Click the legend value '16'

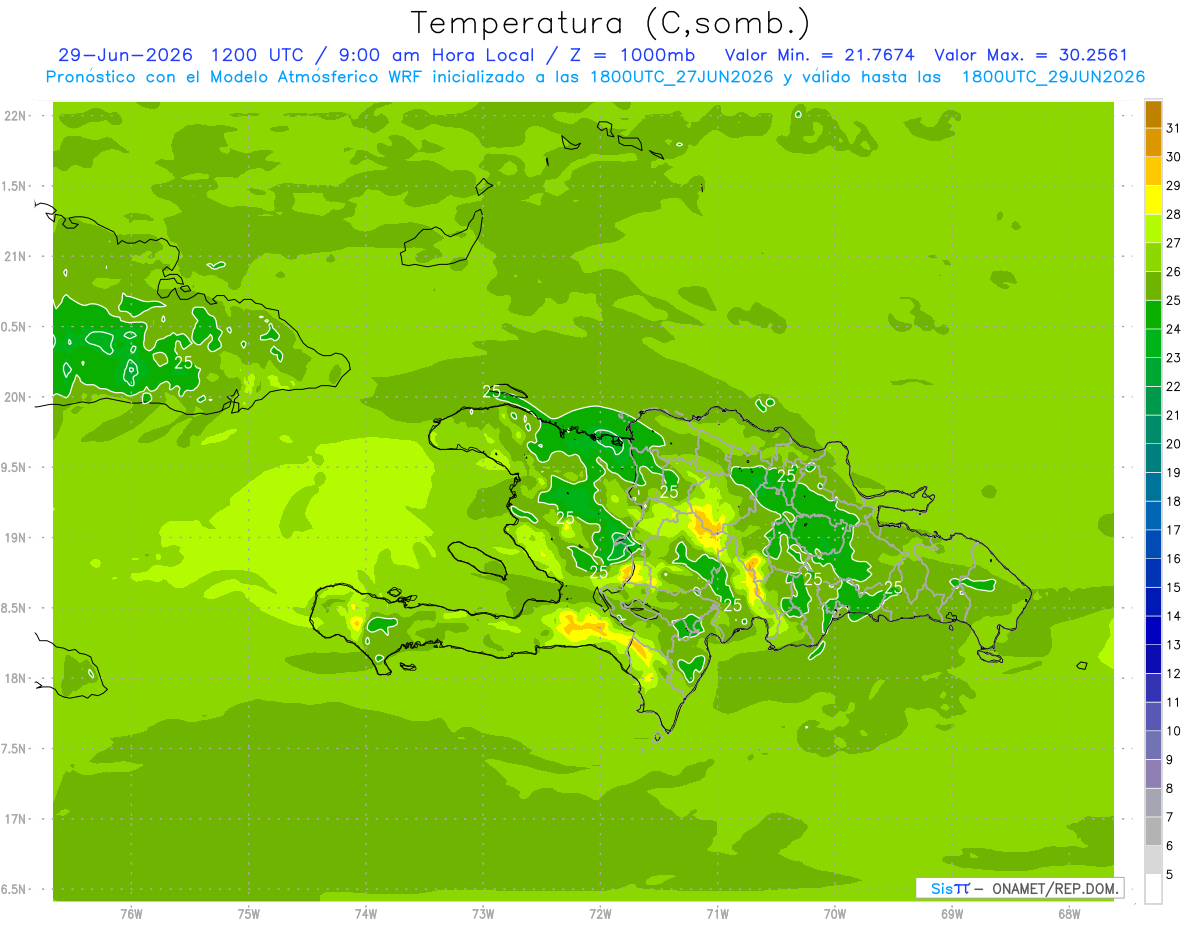(x=1174, y=559)
